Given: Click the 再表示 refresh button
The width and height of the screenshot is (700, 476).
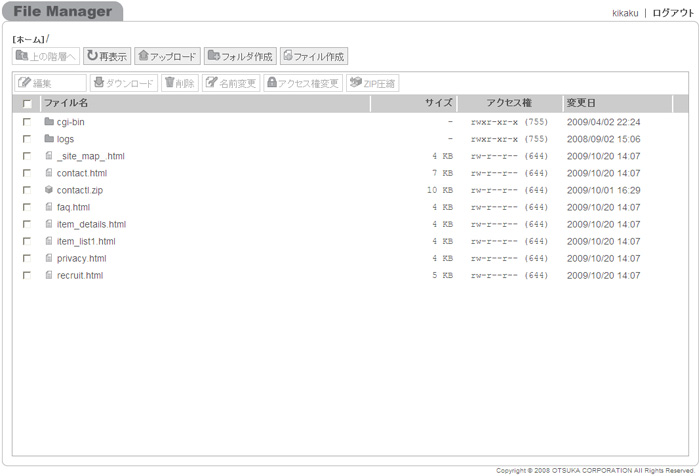Looking at the screenshot, I should point(106,57).
